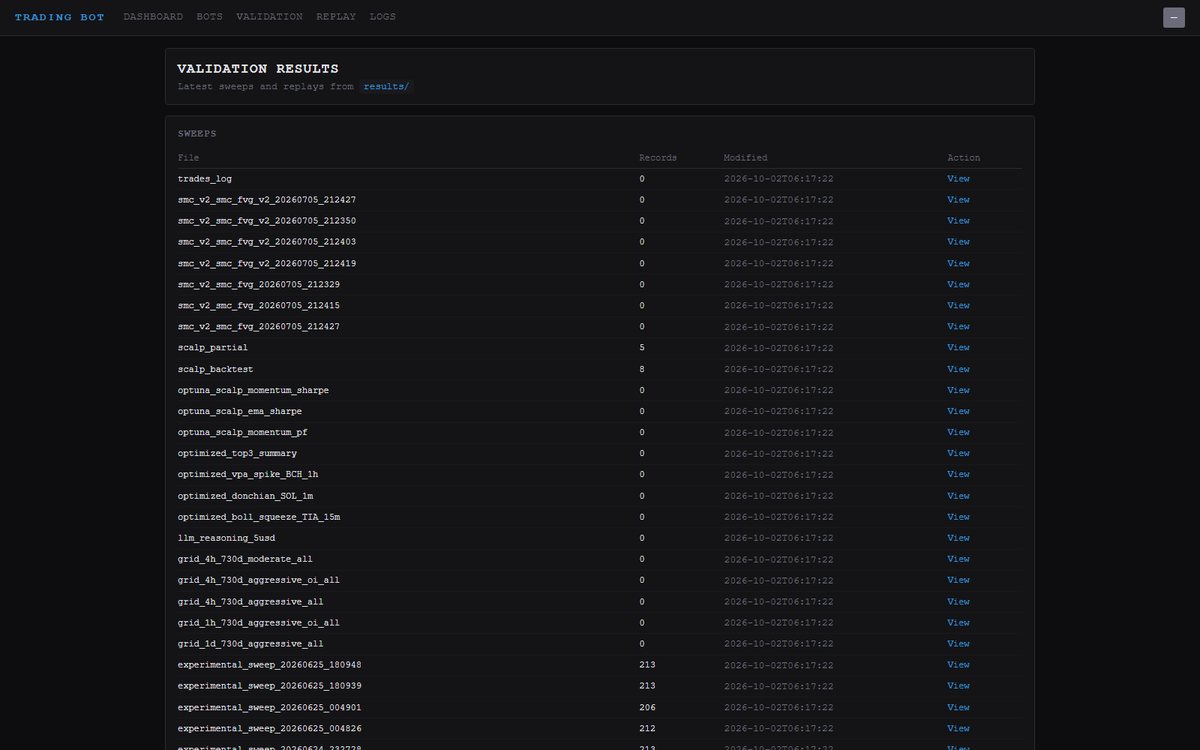This screenshot has width=1200, height=750.
Task: Select the optimized_boll_squeeze_TIA_15m file name
Action: coord(259,517)
